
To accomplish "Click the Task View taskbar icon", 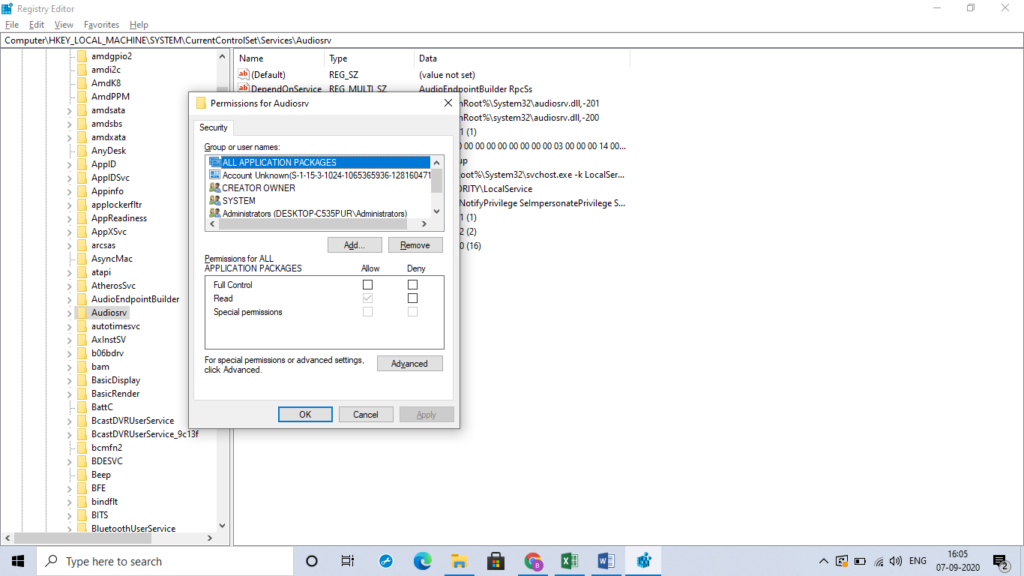I will coord(347,561).
